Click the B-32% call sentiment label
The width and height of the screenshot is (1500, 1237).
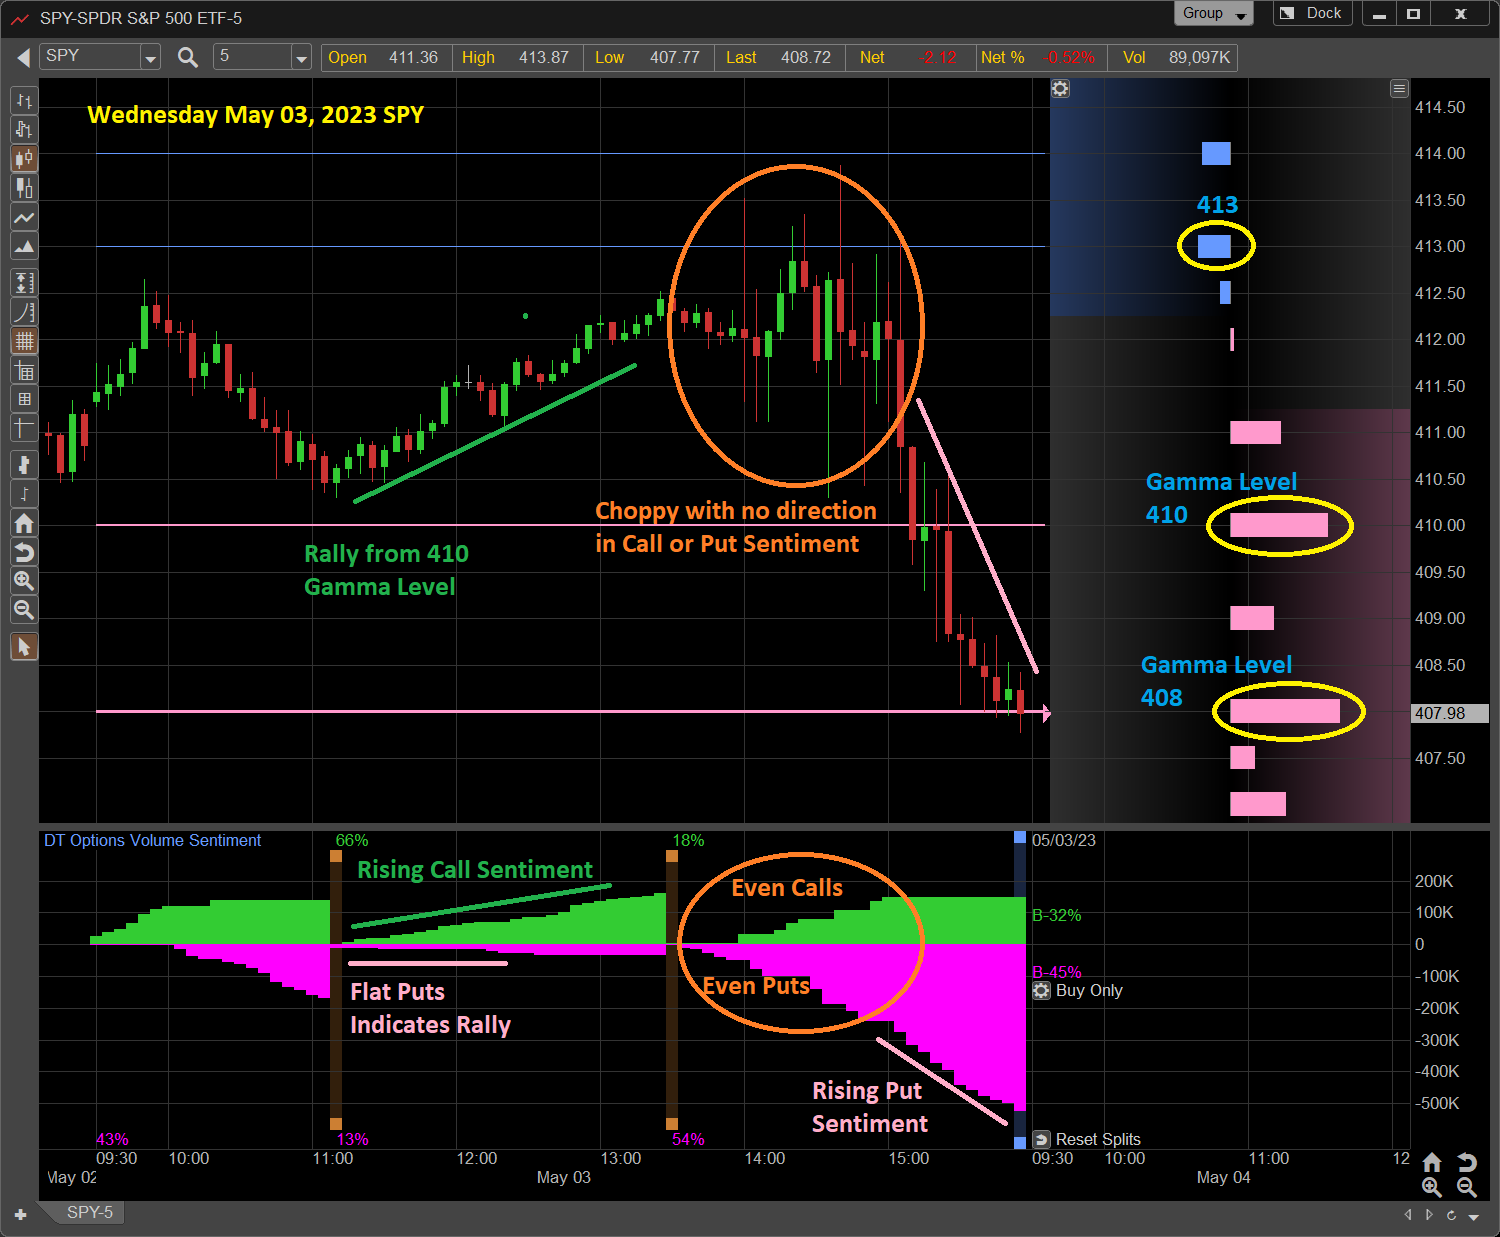pyautogui.click(x=1056, y=915)
